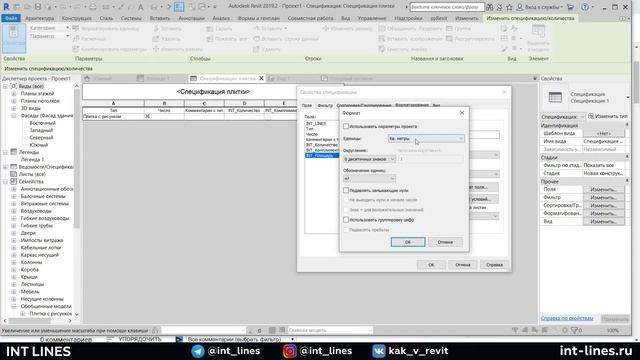The width and height of the screenshot is (640, 360).
Task: Close the Format dialog with X
Action: (x=462, y=113)
